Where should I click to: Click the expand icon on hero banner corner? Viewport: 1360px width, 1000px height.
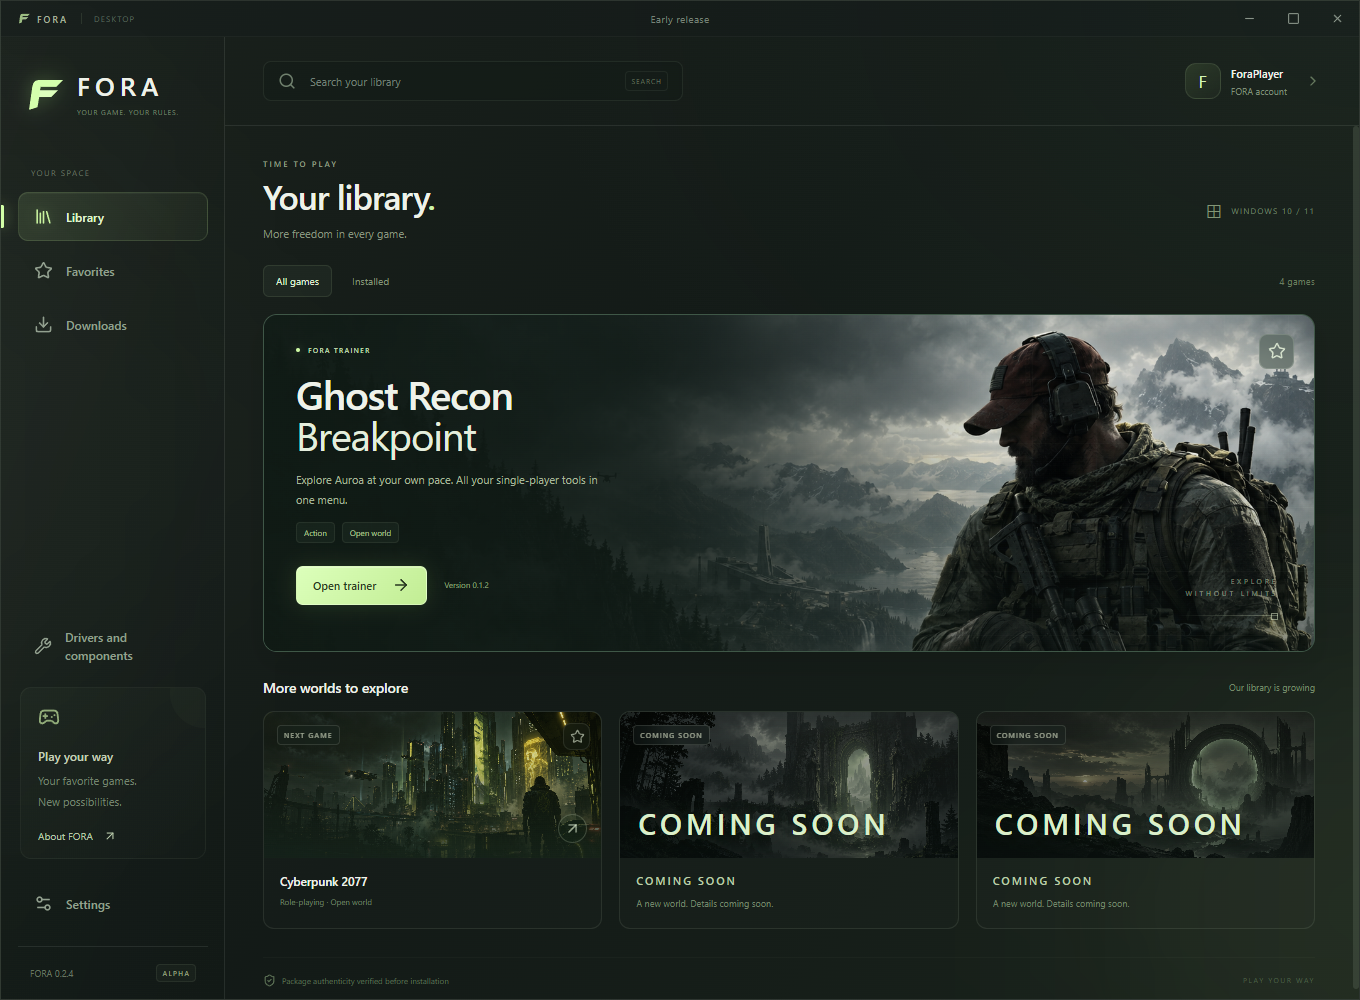tap(1275, 617)
